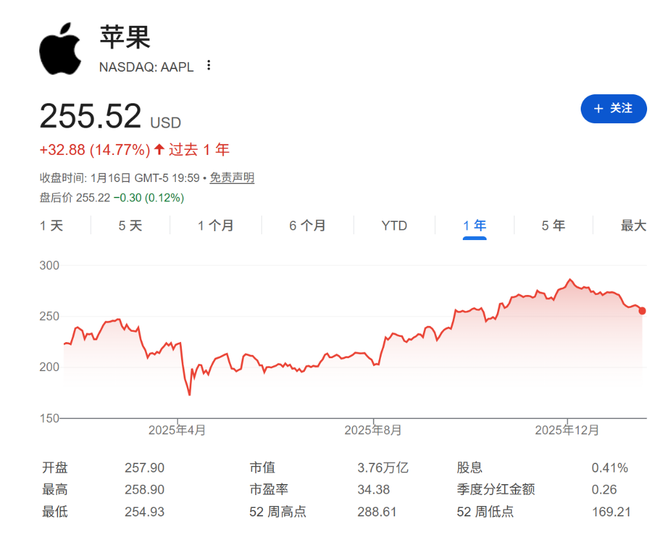Click the 2025年4月 axis label

(x=177, y=430)
